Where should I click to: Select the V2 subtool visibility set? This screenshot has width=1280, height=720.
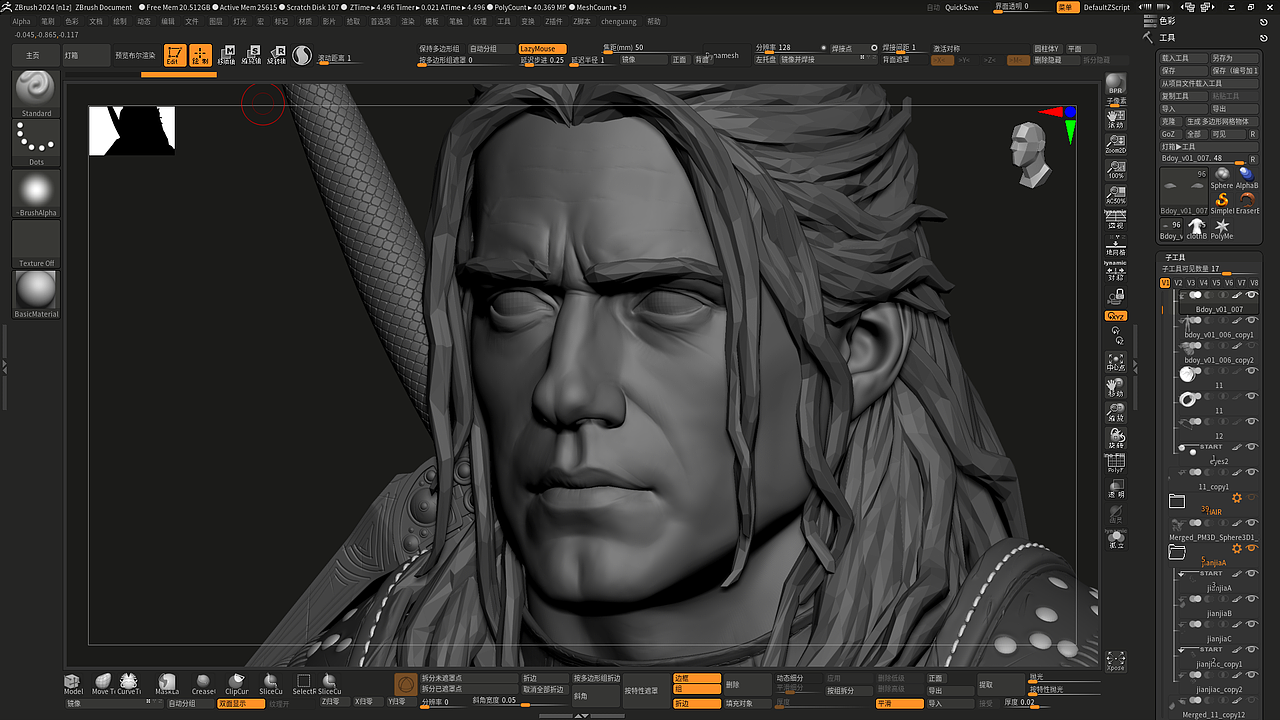[x=1178, y=283]
